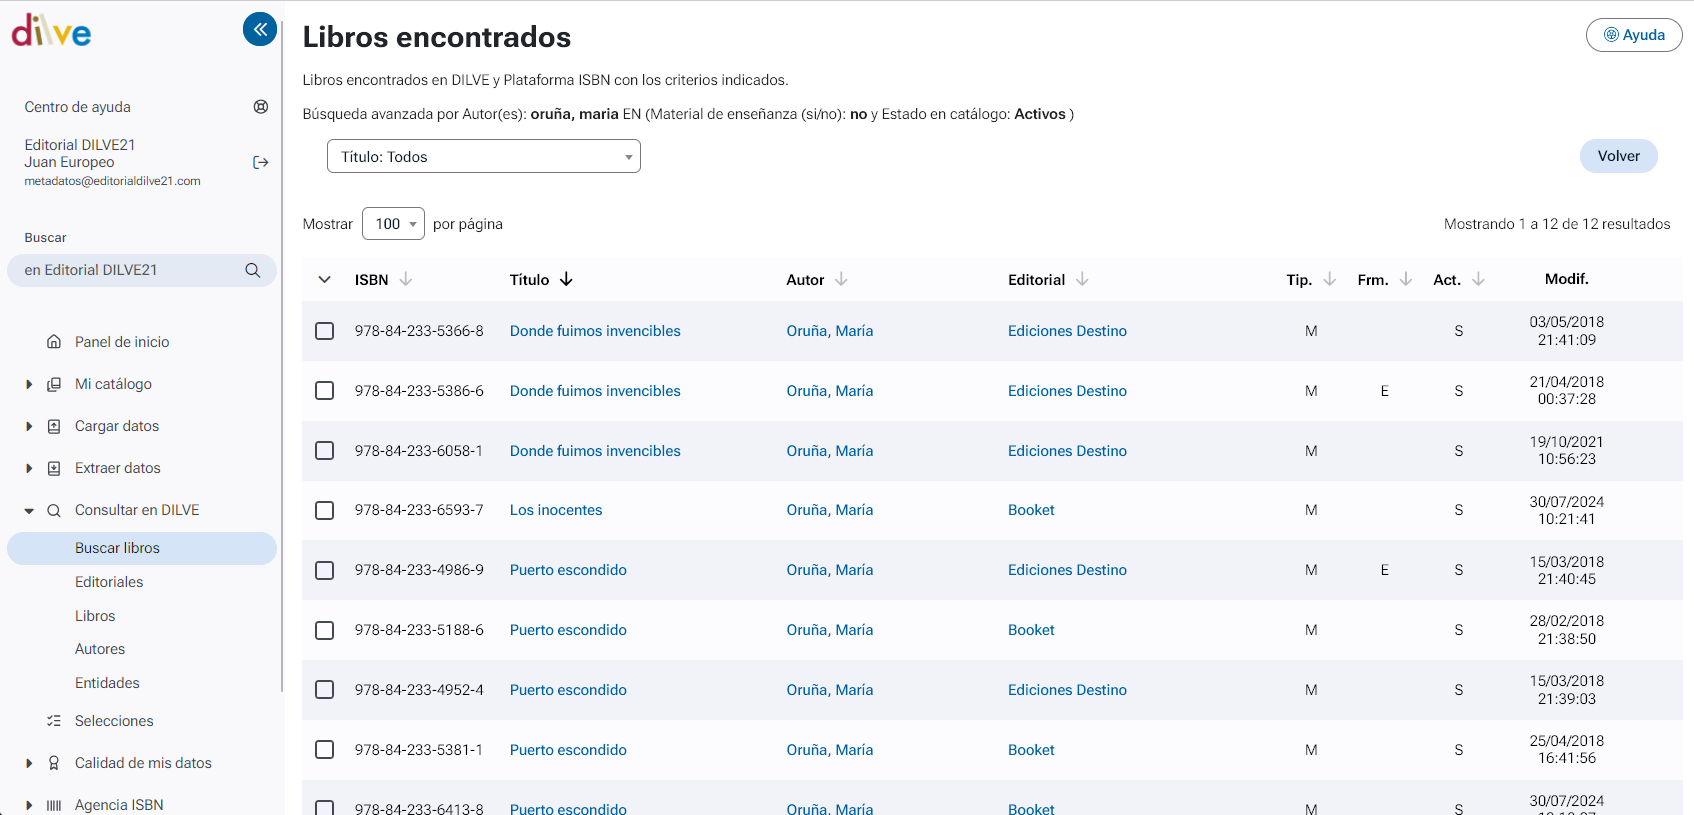1694x815 pixels.
Task: Select the checkbox for the Los inocentes row
Action: click(325, 510)
